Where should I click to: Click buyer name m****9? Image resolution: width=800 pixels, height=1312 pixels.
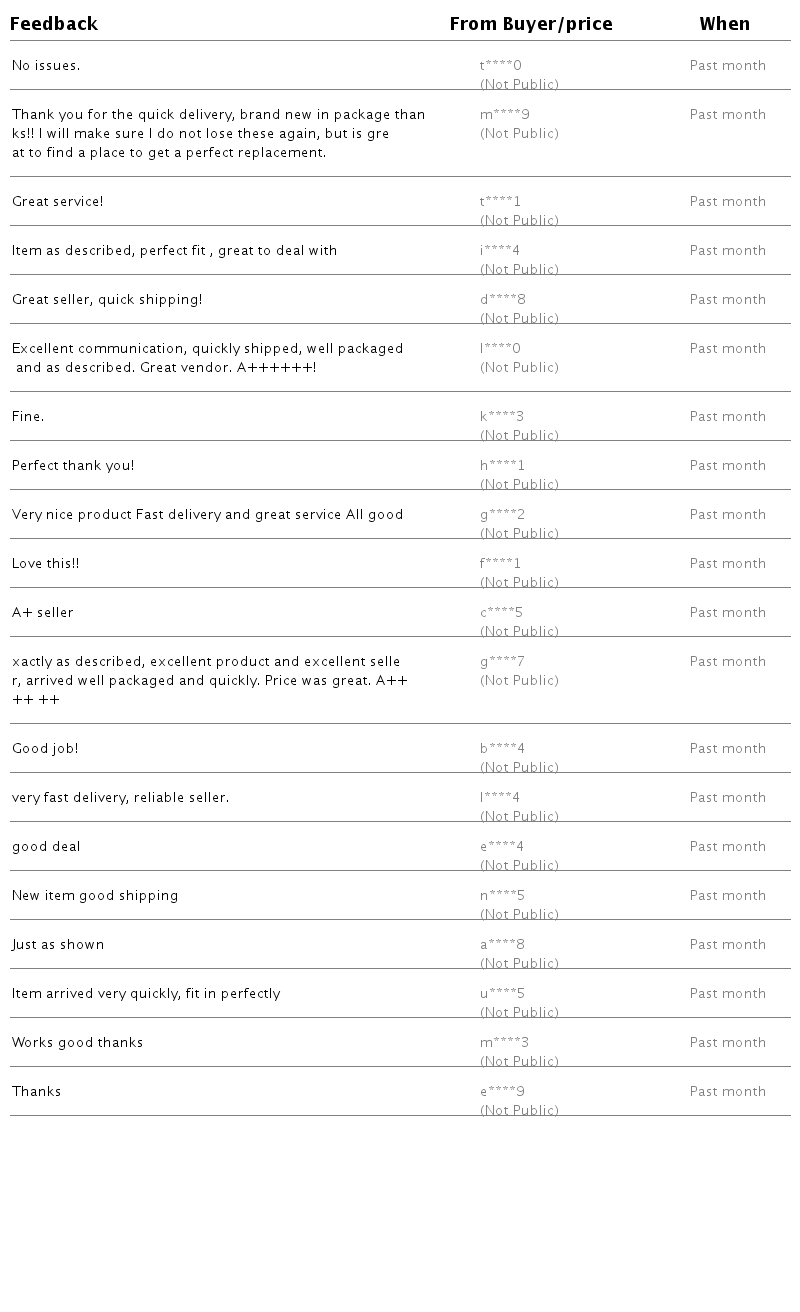[x=505, y=115]
